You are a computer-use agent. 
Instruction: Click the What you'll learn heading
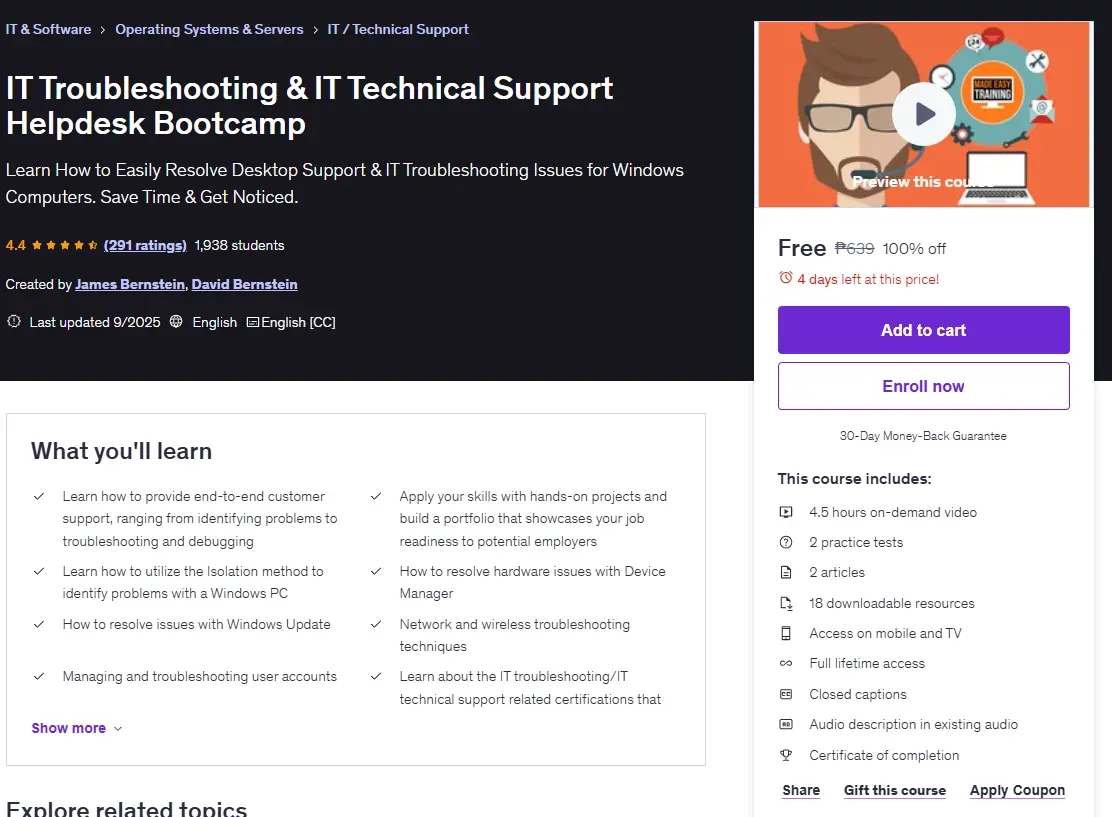click(121, 451)
